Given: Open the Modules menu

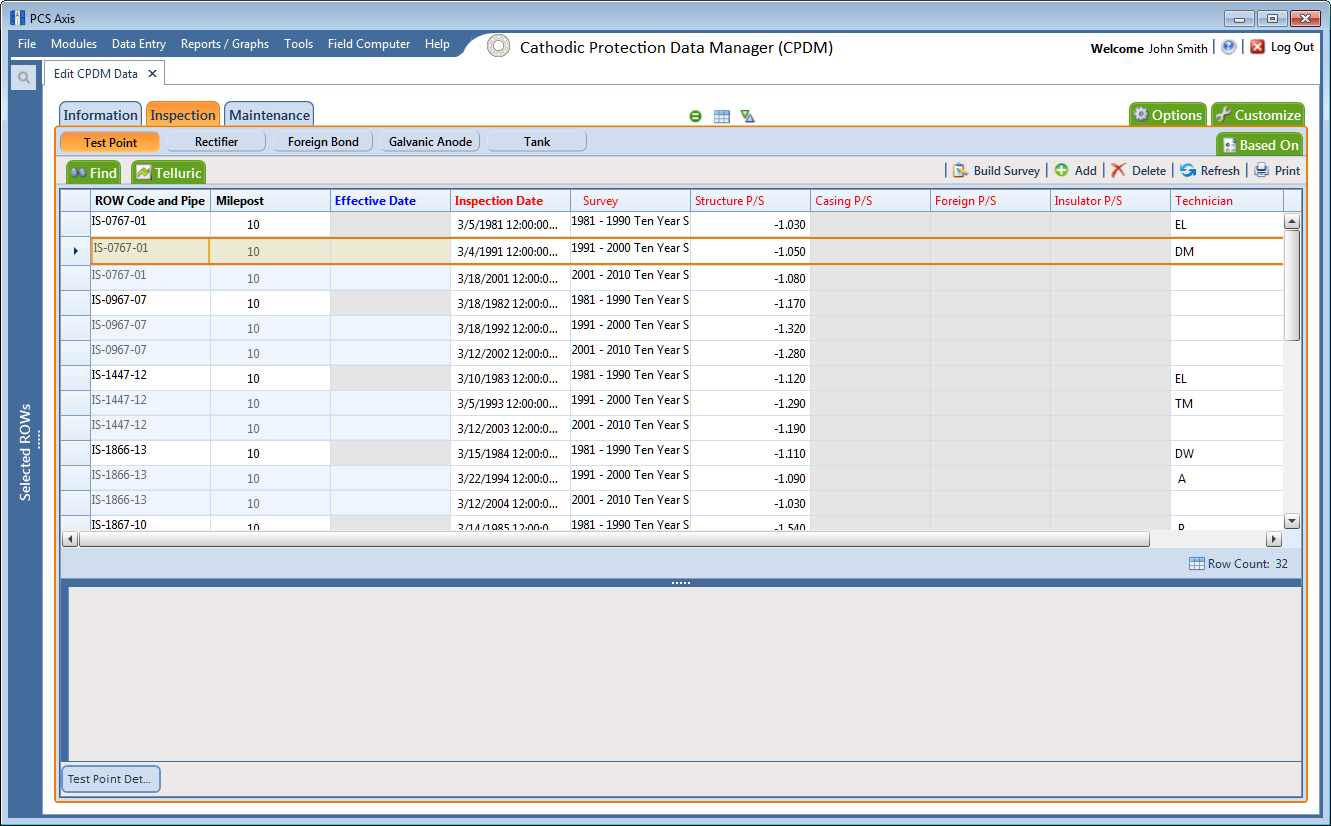Looking at the screenshot, I should pos(74,44).
